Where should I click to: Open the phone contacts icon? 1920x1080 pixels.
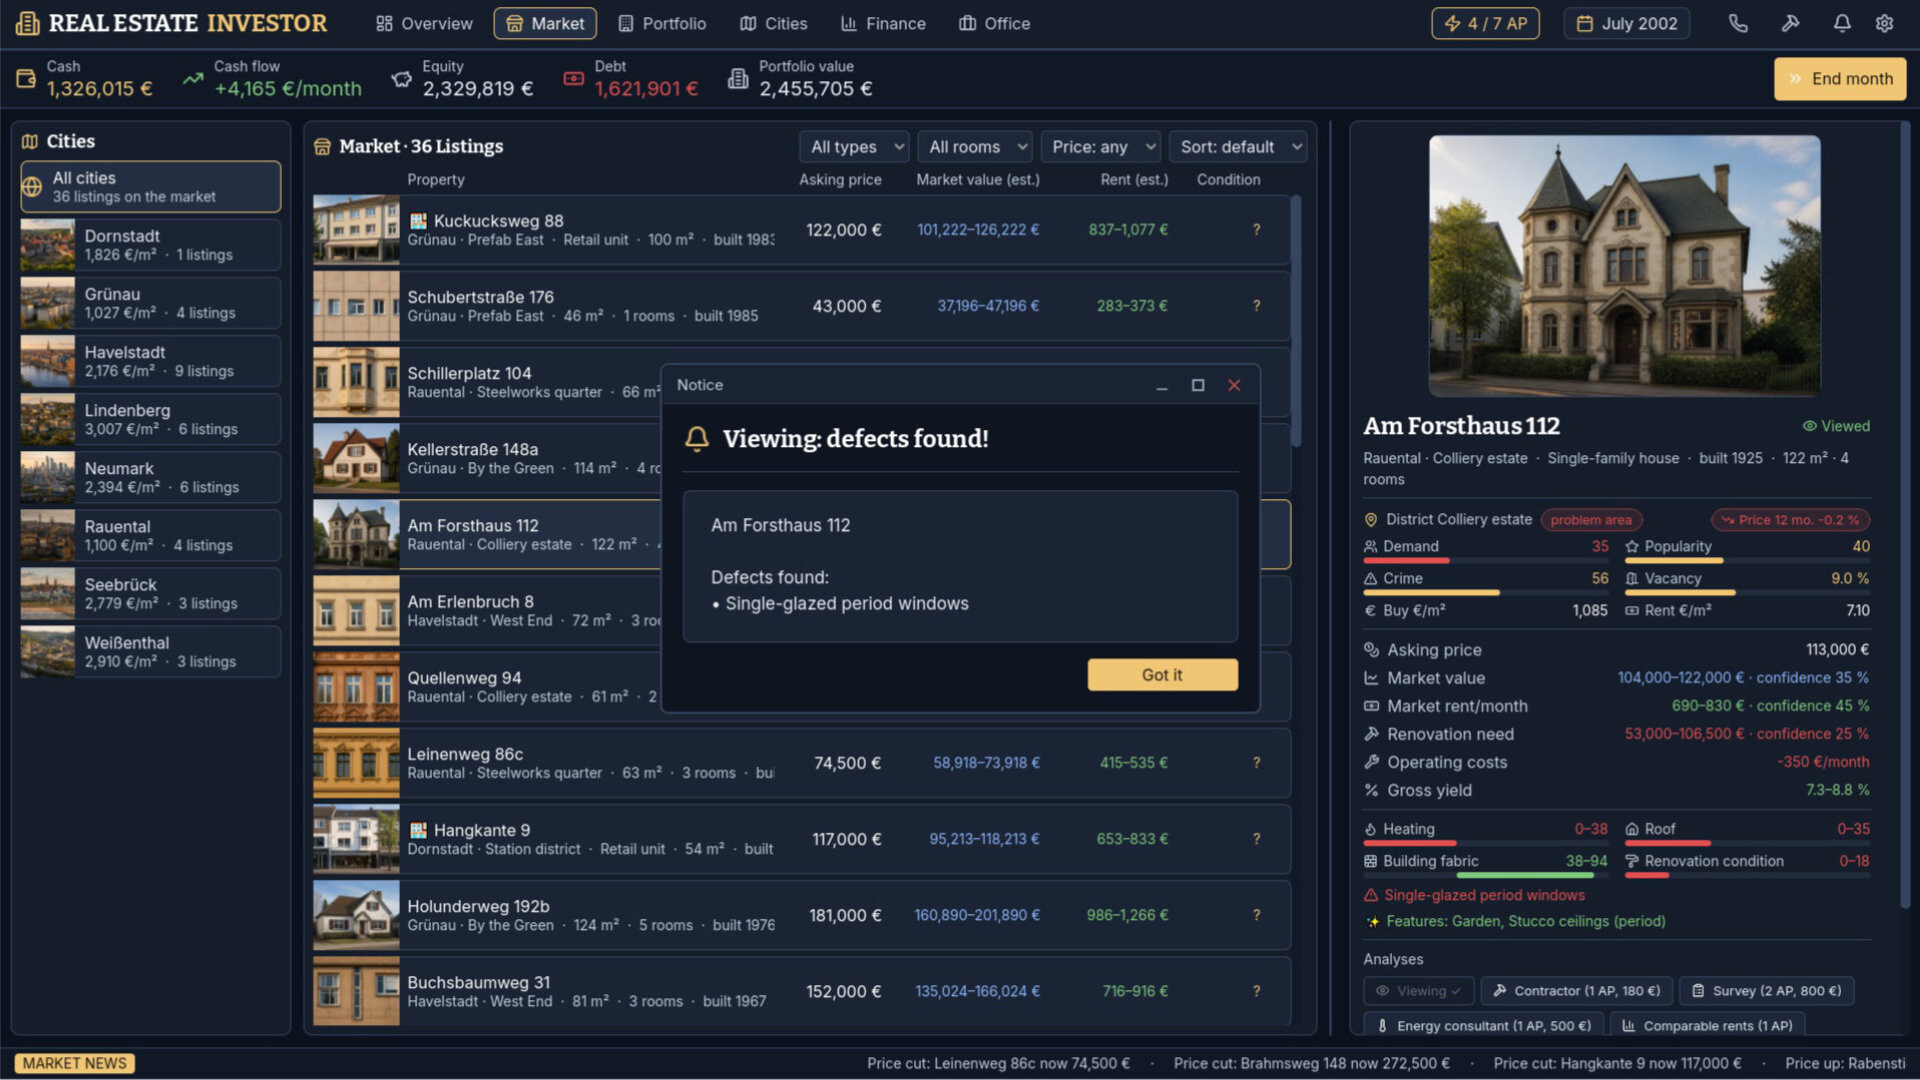click(x=1738, y=23)
